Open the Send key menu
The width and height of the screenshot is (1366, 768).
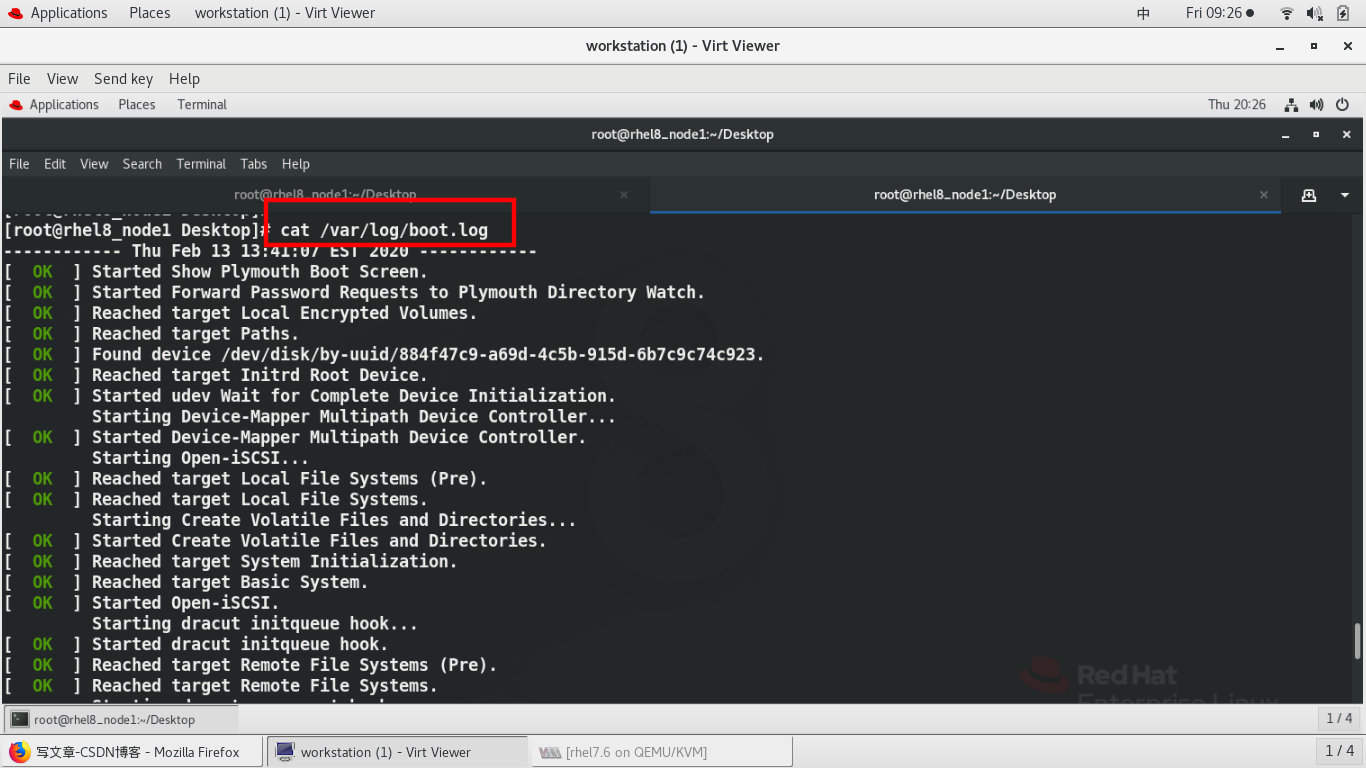(123, 79)
